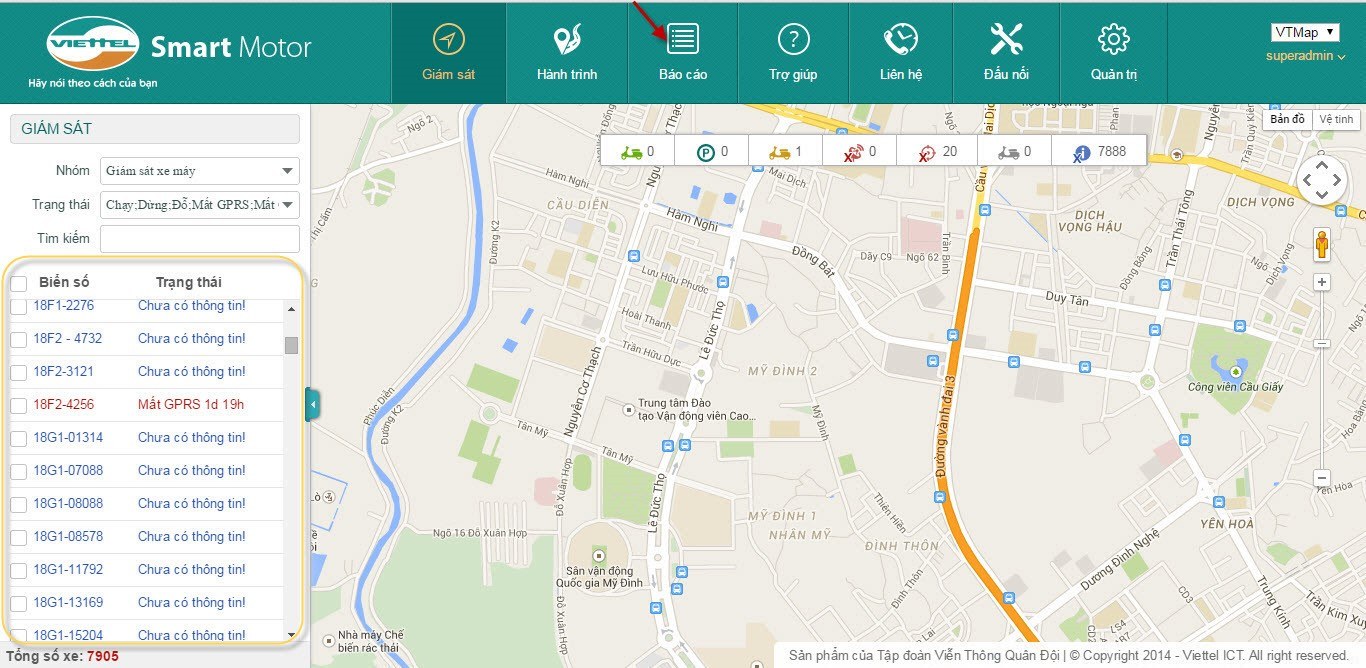Viewport: 1366px width, 668px height.
Task: Switch to Giám sát monitoring tab
Action: [x=448, y=52]
